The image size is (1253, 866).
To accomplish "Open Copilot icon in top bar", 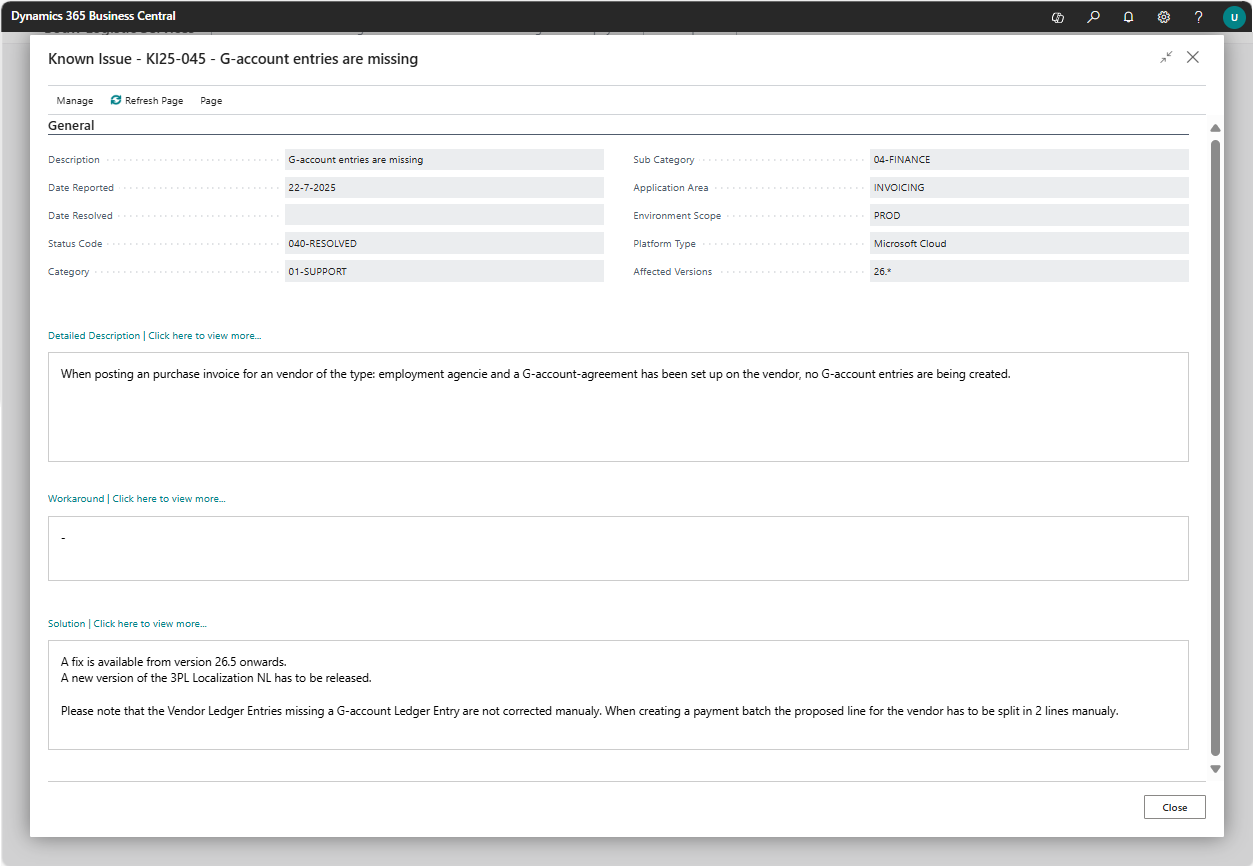I will click(1058, 17).
